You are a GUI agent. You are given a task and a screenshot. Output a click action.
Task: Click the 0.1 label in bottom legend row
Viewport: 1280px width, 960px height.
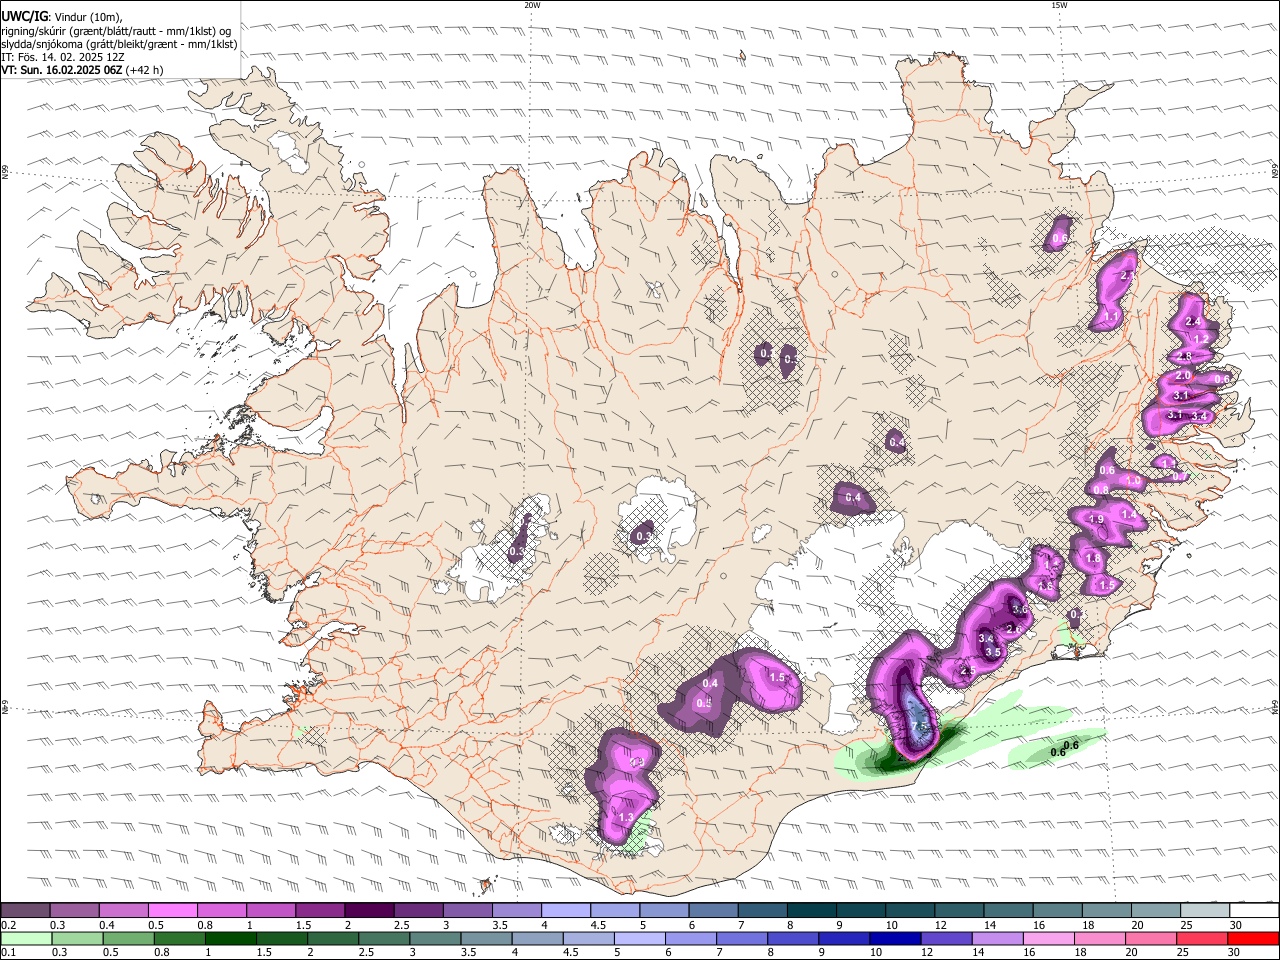pos(8,953)
